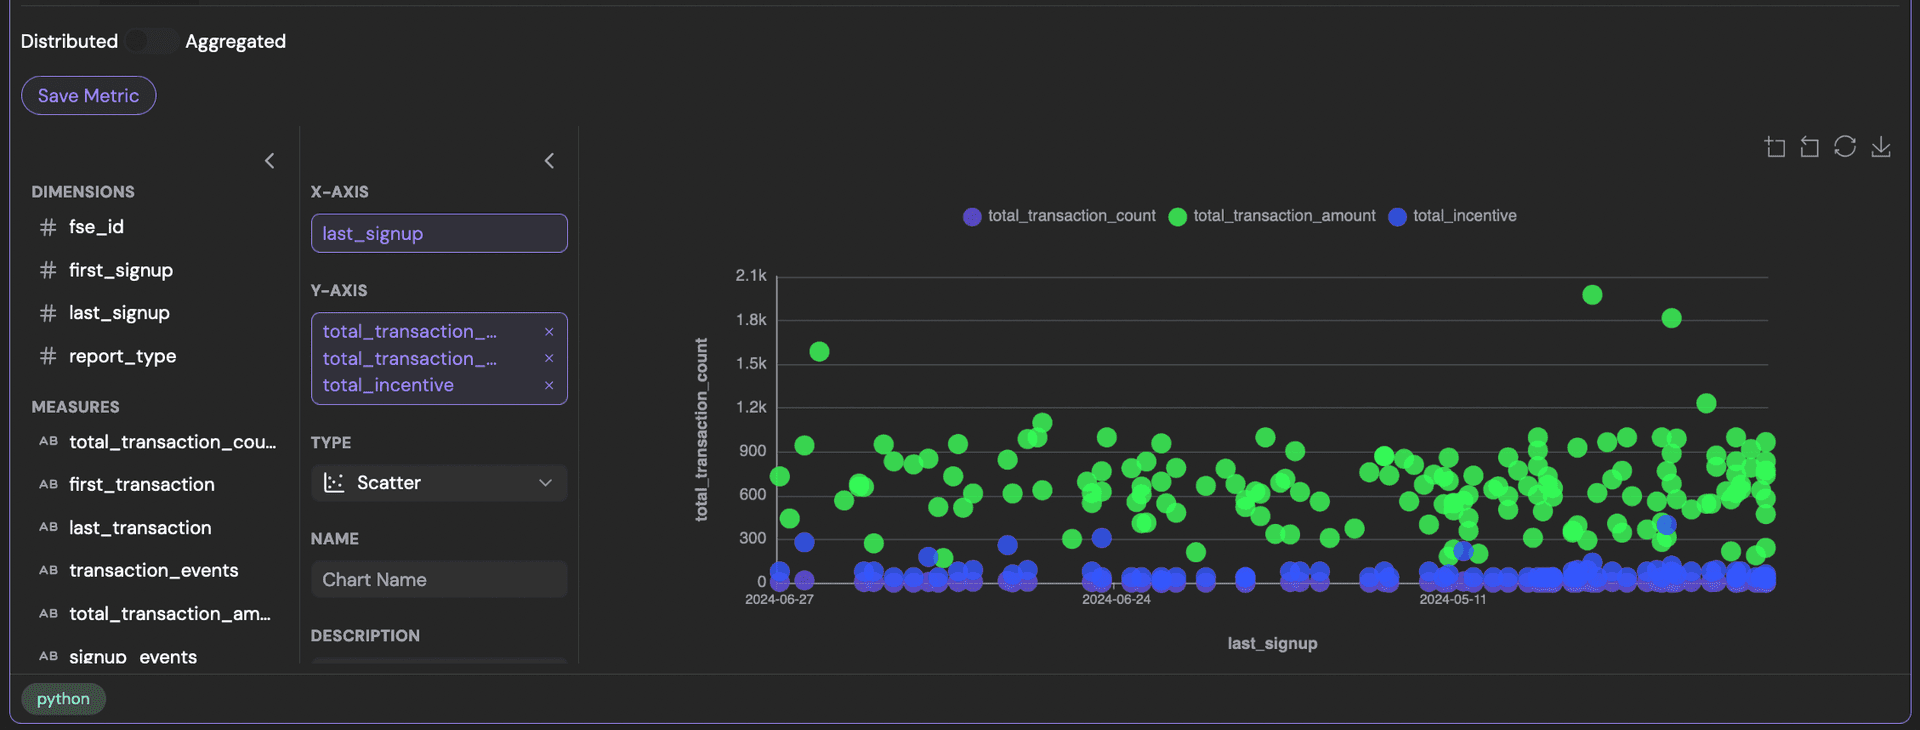Click the Chart Name input field
Viewport: 1920px width, 730px height.
(x=439, y=580)
